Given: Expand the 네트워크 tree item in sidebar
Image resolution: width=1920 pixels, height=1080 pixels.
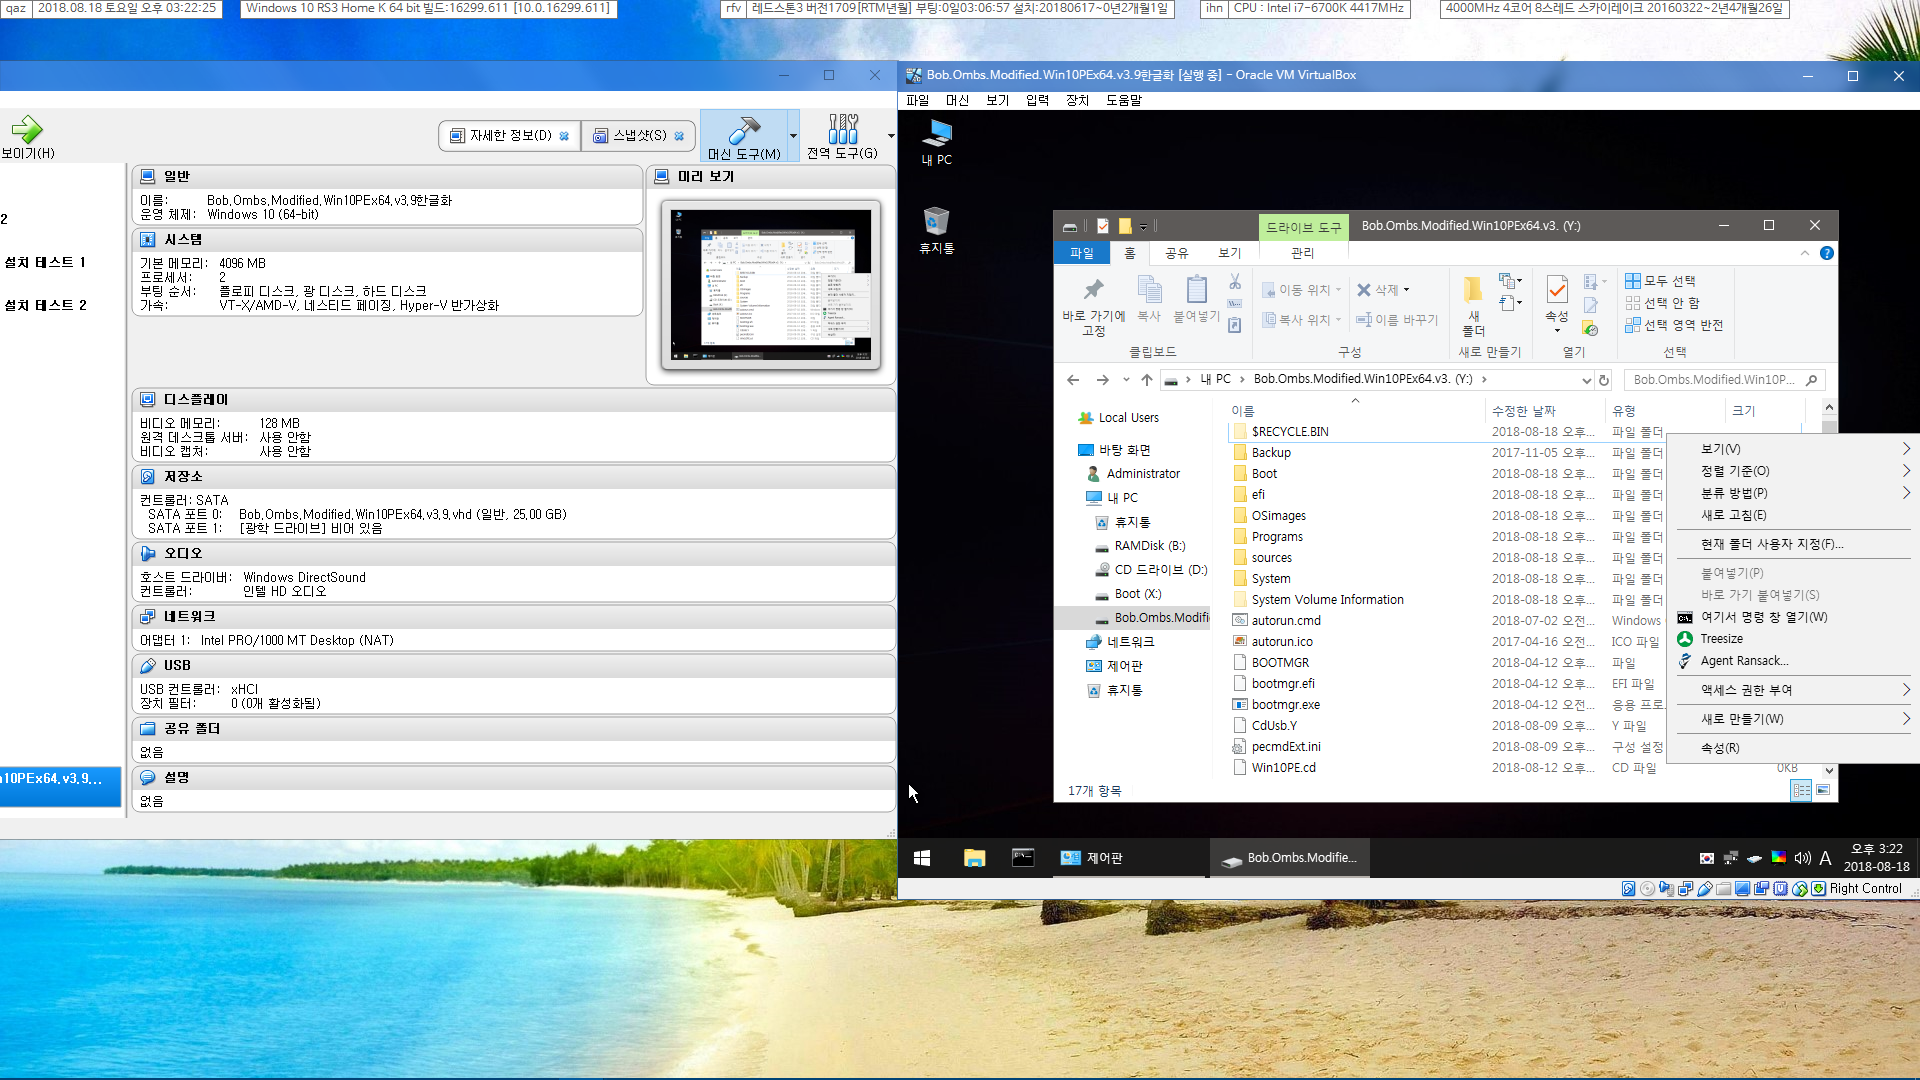Looking at the screenshot, I should [x=1076, y=642].
